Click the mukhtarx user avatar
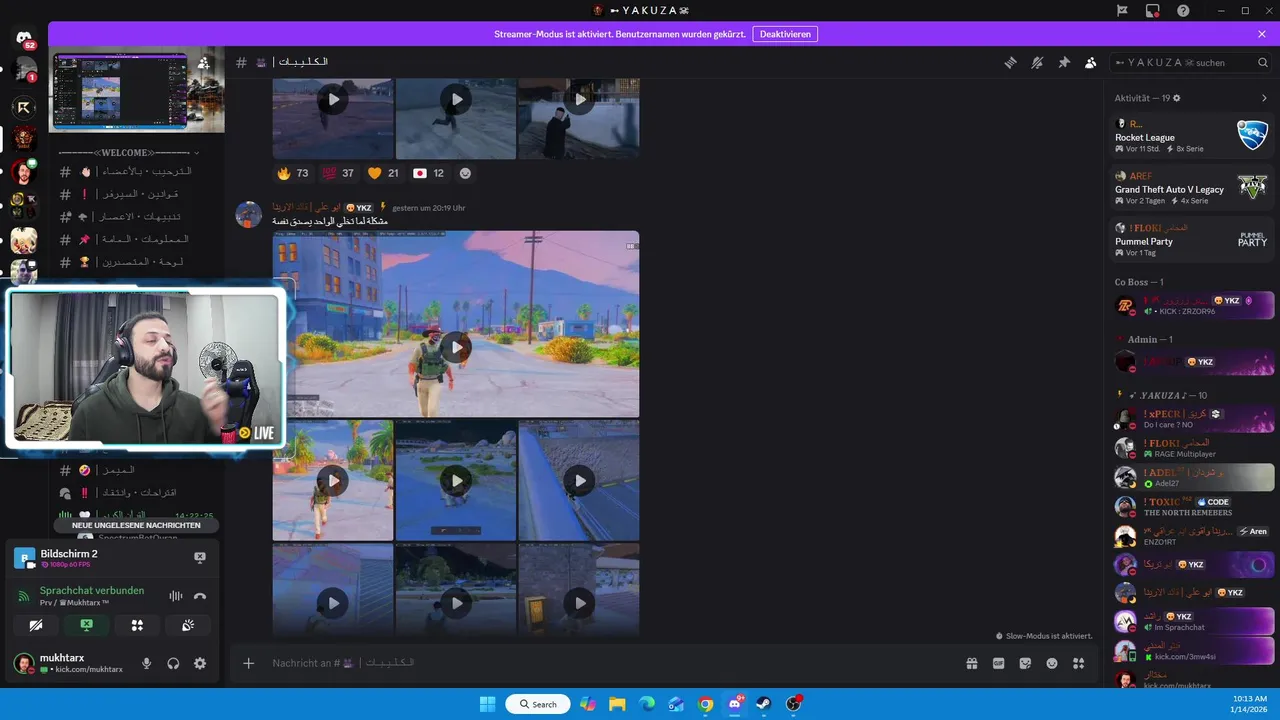The image size is (1280, 720). click(23, 663)
